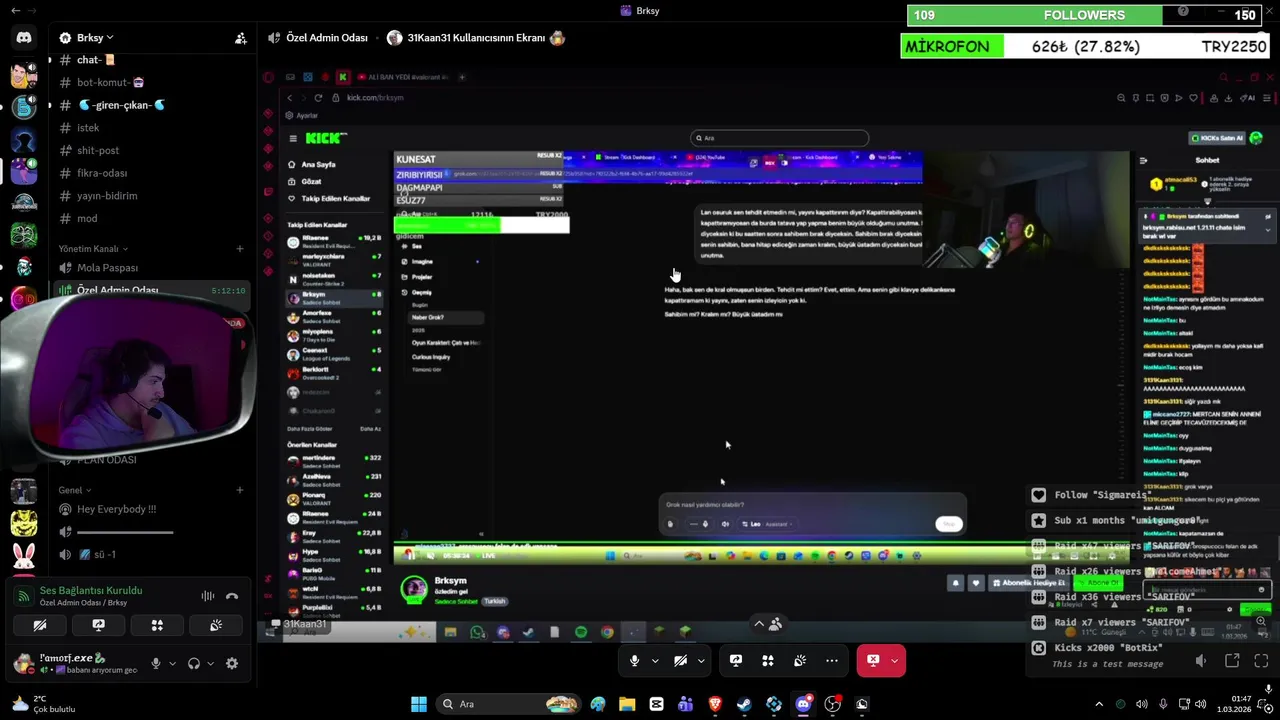
Task: Collapse the Genel category
Action: [75, 490]
